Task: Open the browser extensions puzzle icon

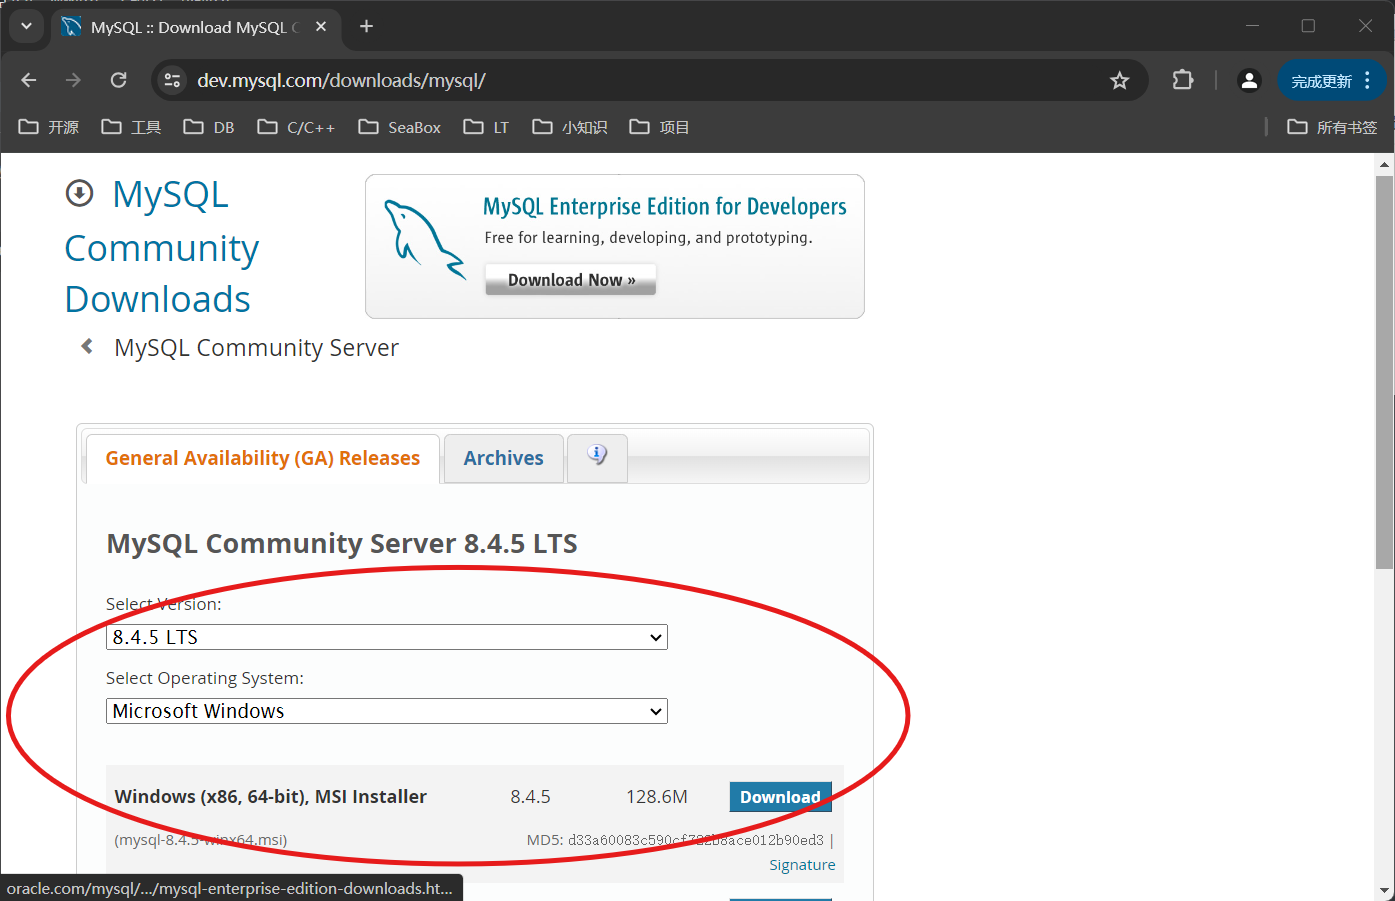Action: [1183, 80]
